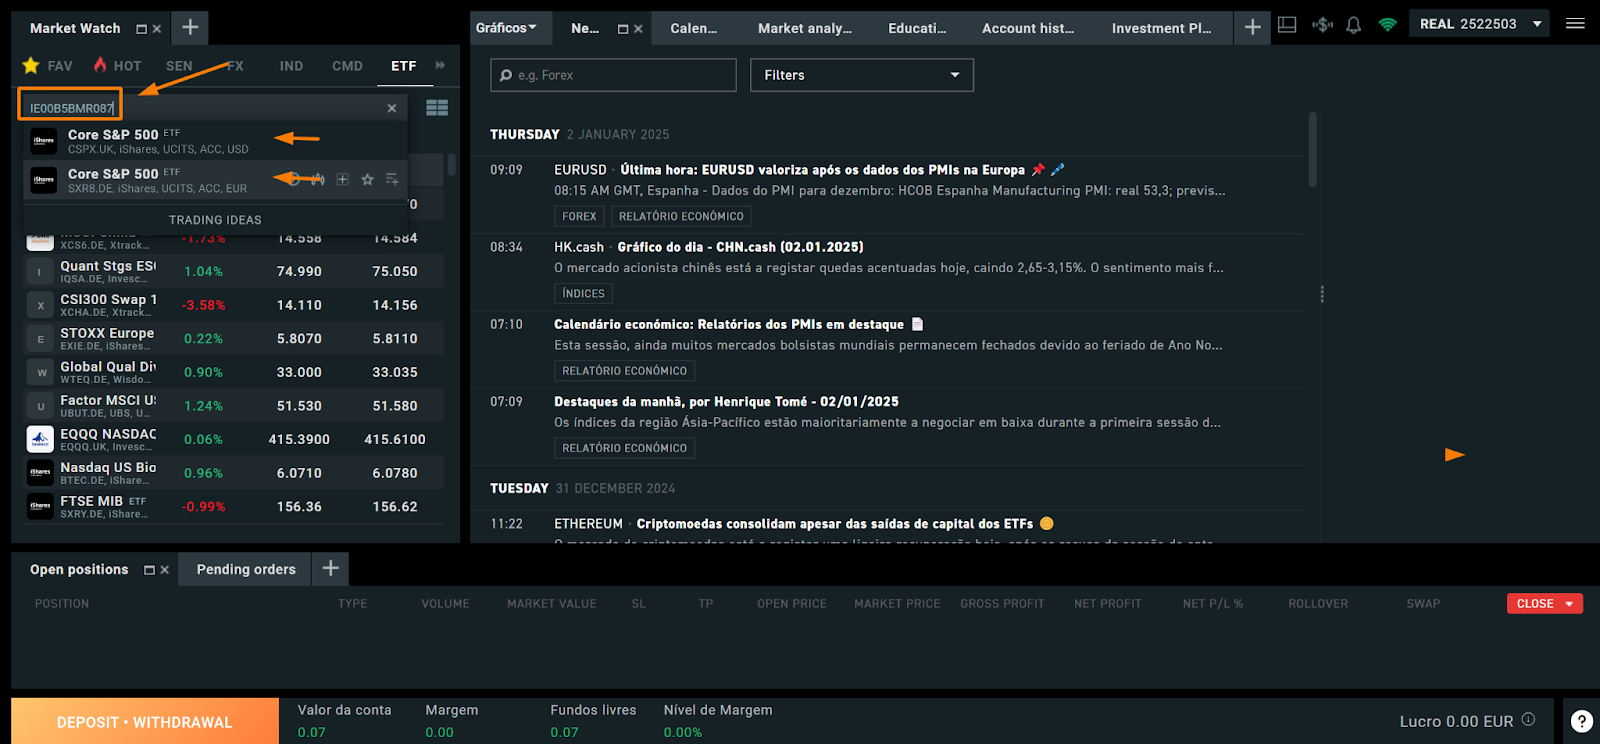Click info icon next to Lucro
Screen dimensions: 1600x744
click(x=1528, y=720)
